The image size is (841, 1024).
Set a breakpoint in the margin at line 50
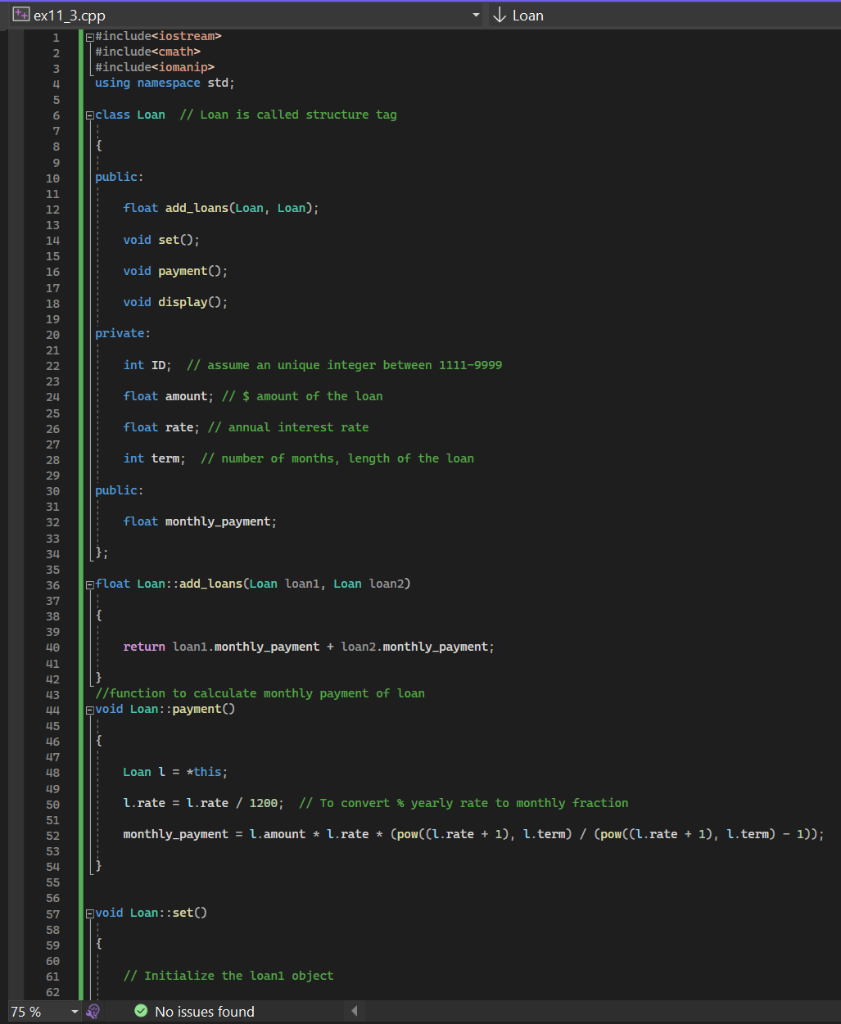(16, 803)
